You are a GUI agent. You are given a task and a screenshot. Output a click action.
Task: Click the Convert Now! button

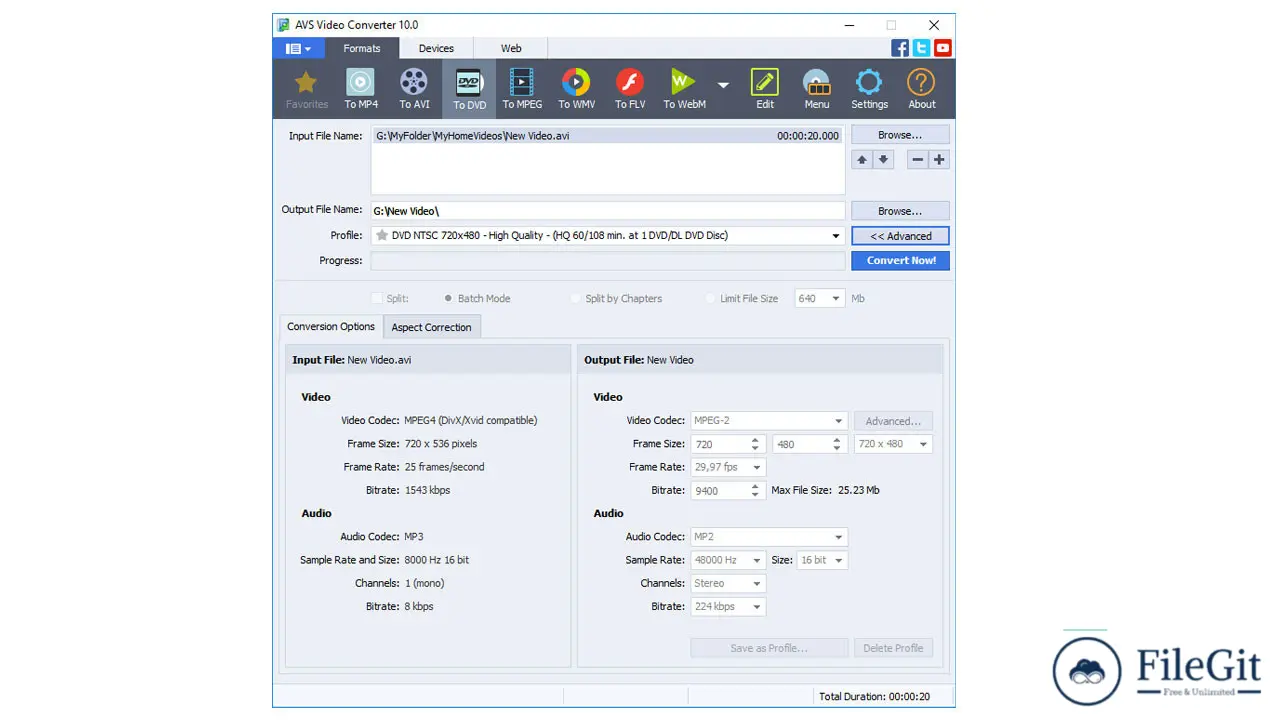tap(900, 260)
